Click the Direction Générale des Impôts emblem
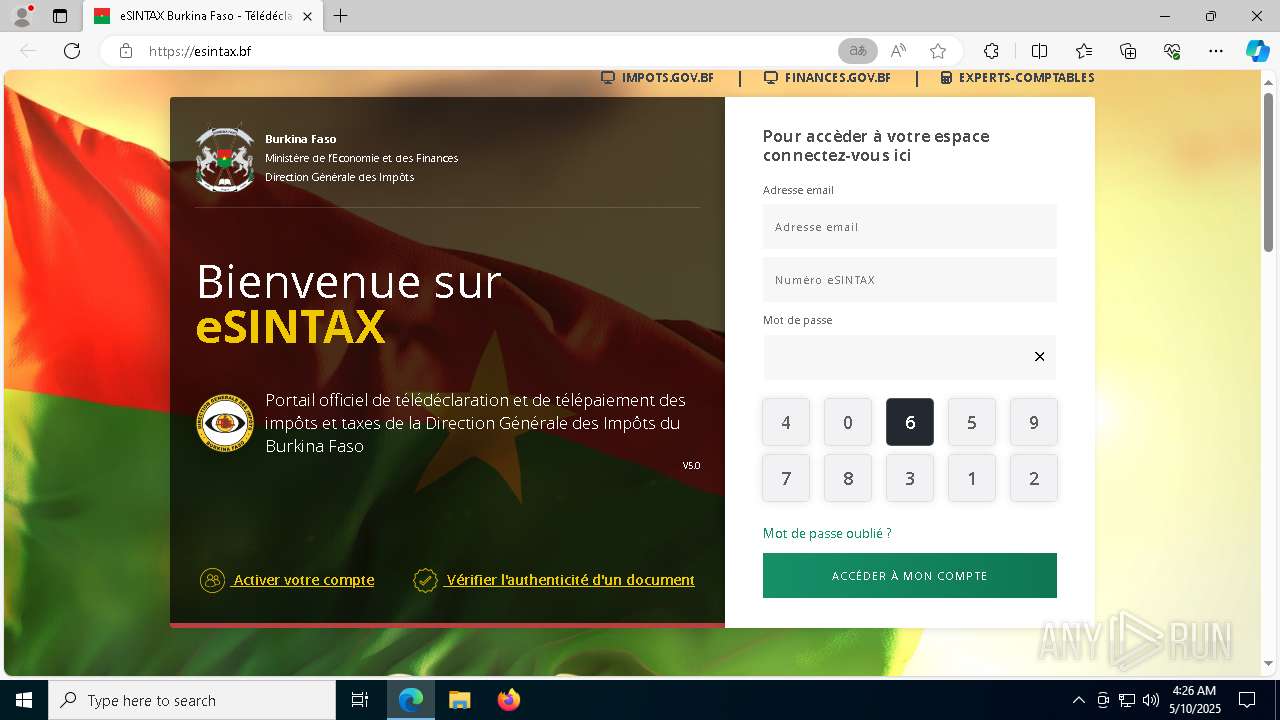Screen dimensions: 1280x720 coord(225,423)
